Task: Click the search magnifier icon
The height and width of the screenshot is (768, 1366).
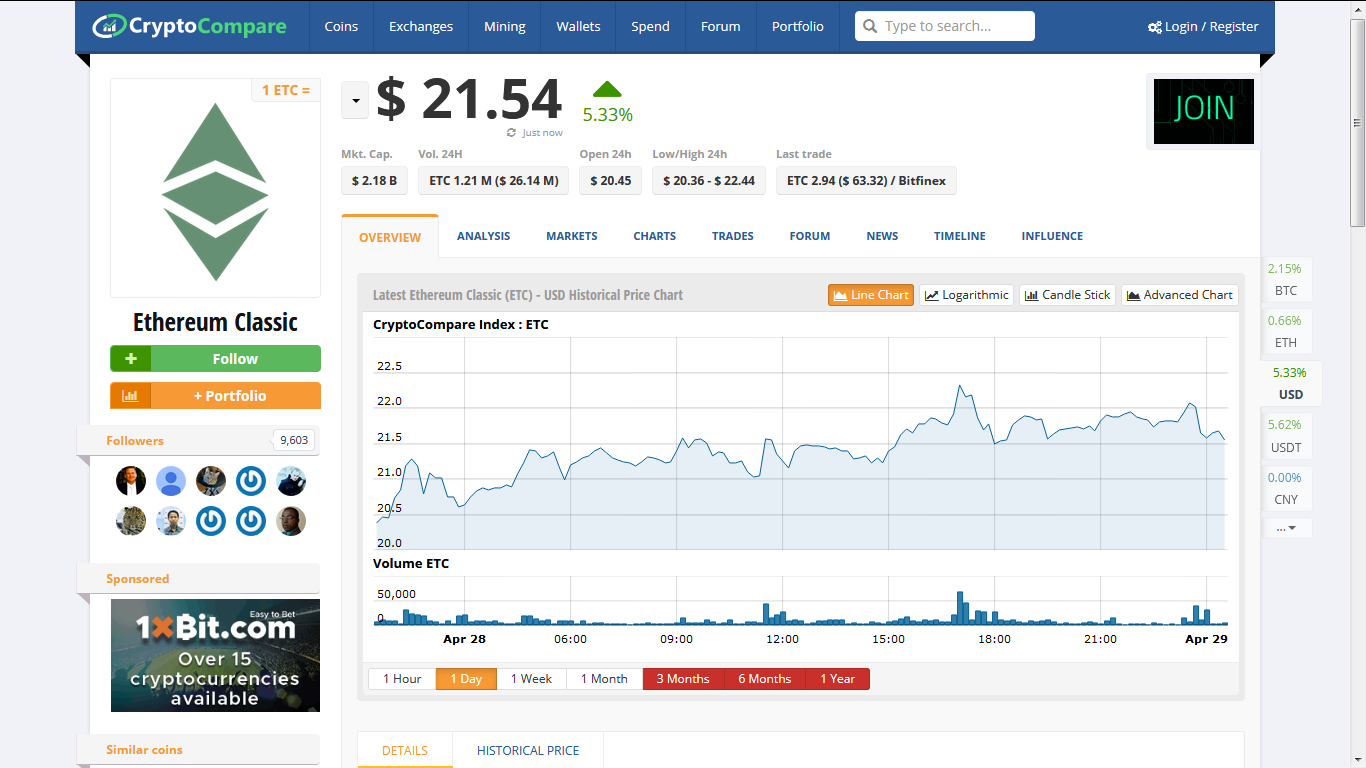Action: [870, 26]
